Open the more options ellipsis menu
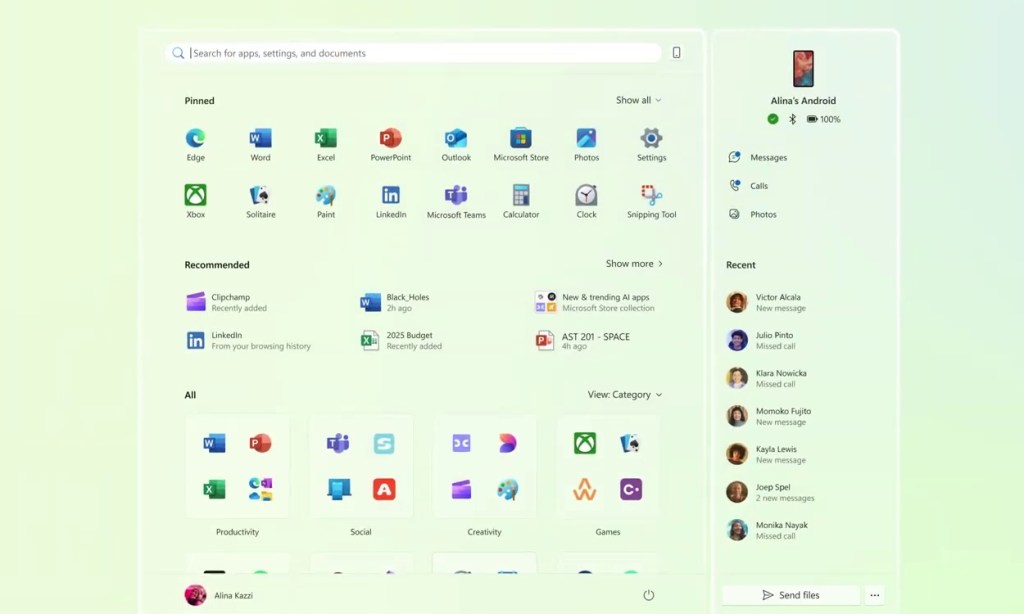 pyautogui.click(x=874, y=595)
